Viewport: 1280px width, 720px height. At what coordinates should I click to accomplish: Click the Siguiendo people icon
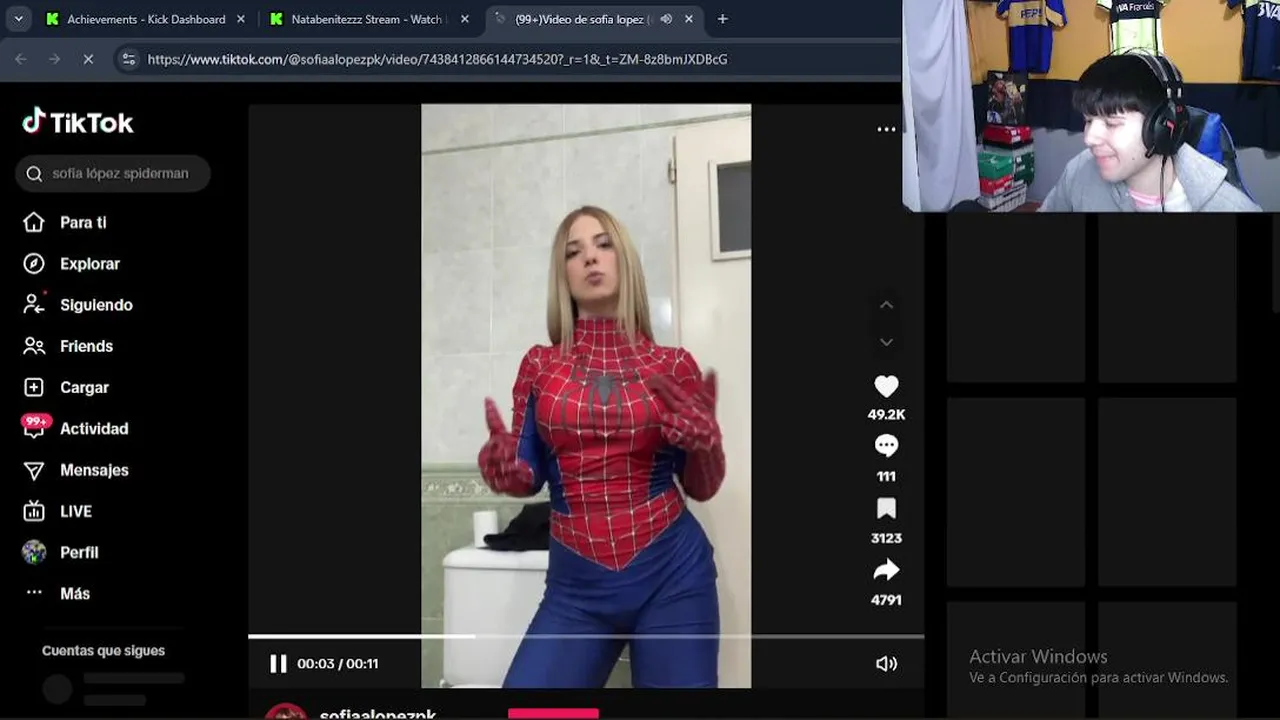(34, 305)
